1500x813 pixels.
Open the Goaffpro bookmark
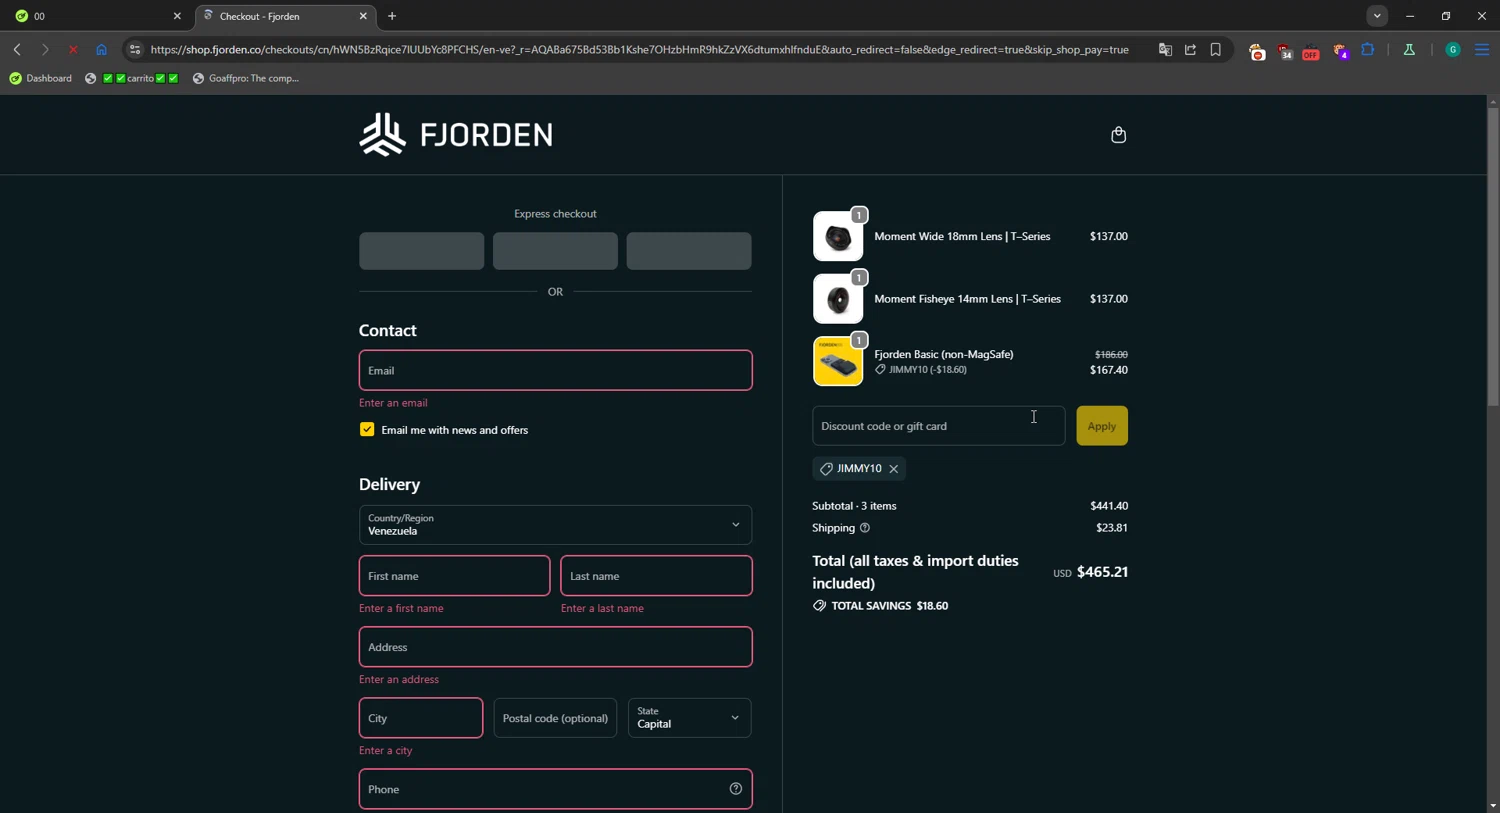pyautogui.click(x=246, y=78)
